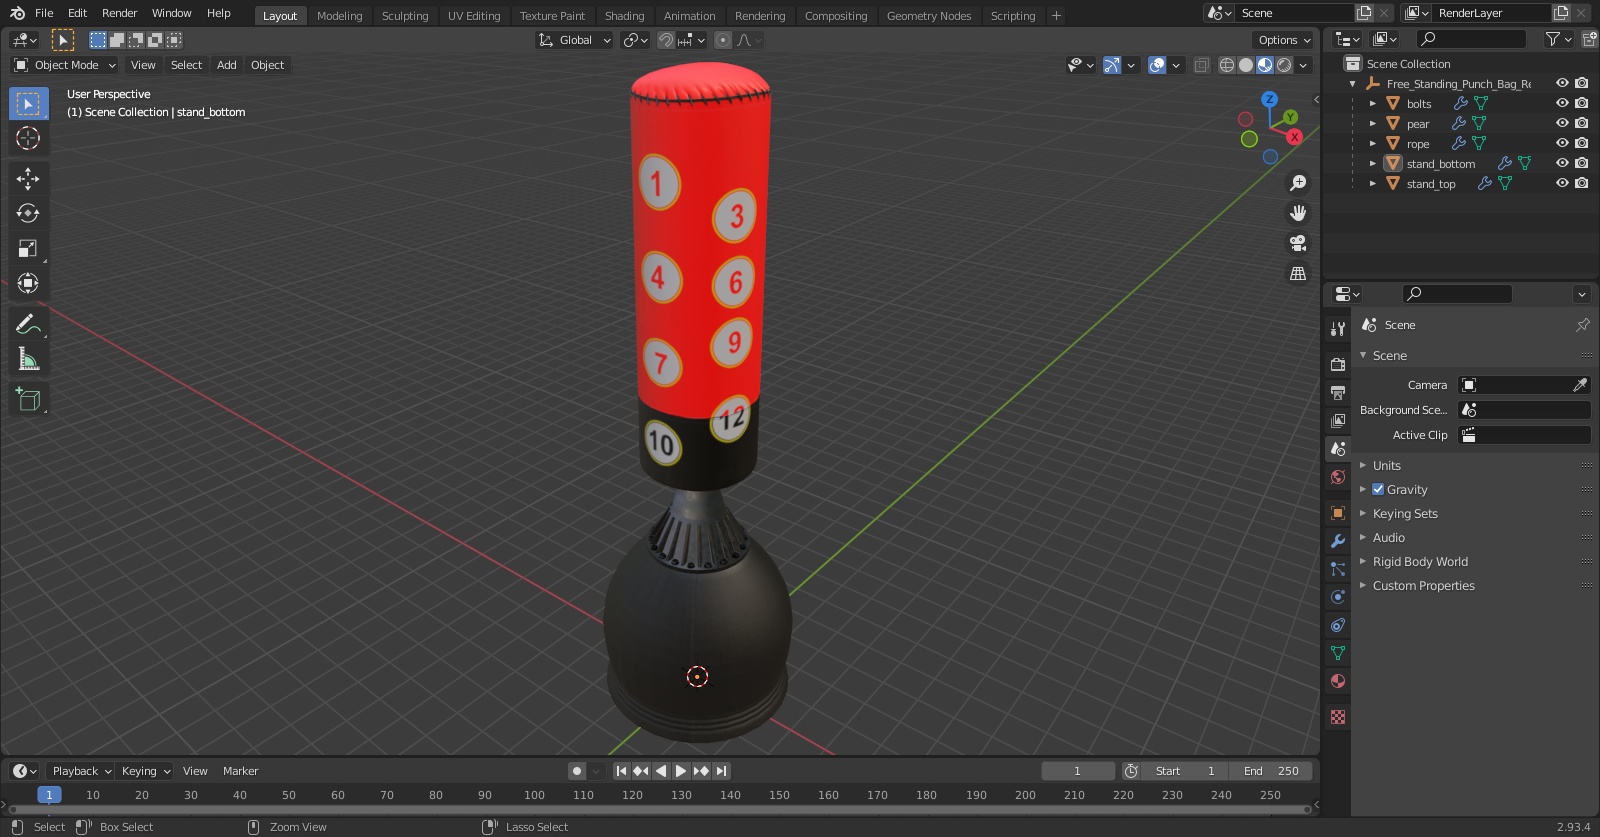Open the Modifier properties wrench tab
Image resolution: width=1600 pixels, height=837 pixels.
coord(1338,541)
